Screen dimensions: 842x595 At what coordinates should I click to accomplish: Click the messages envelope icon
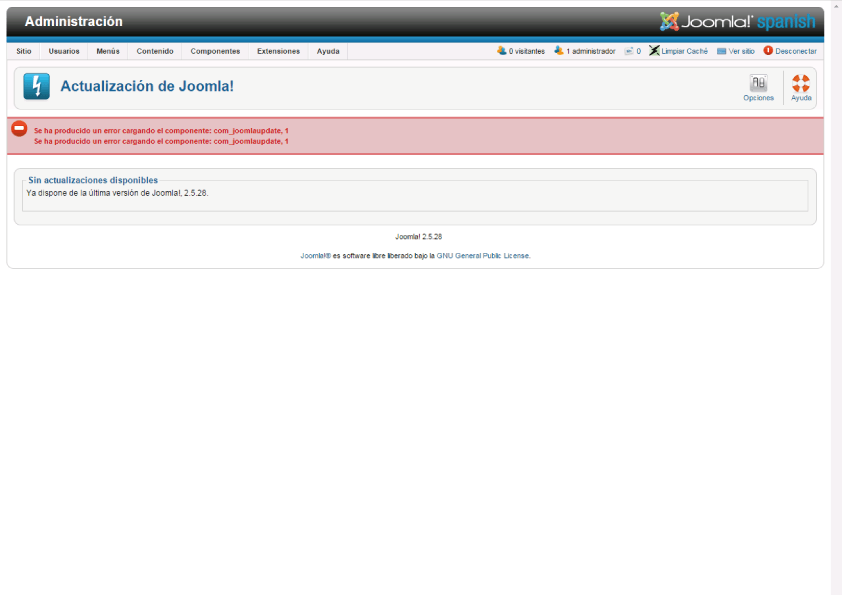[x=629, y=51]
